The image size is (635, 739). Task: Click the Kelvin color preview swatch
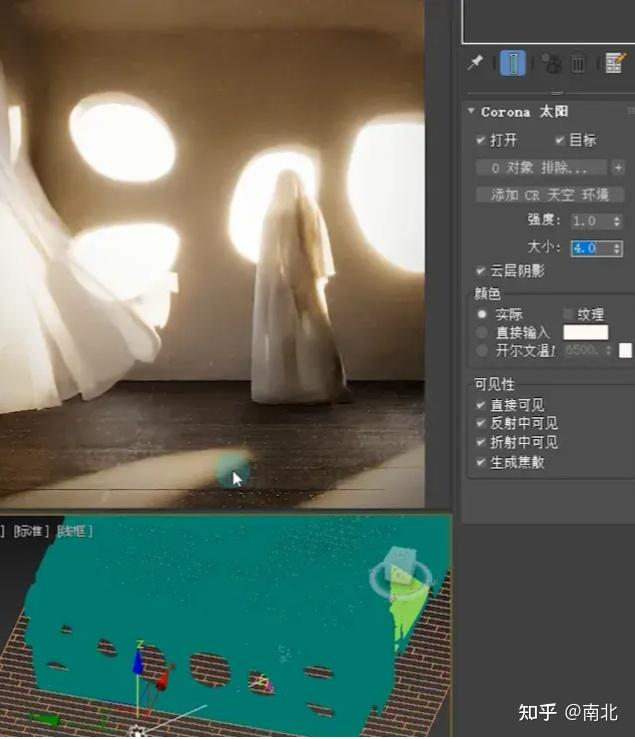click(x=625, y=350)
